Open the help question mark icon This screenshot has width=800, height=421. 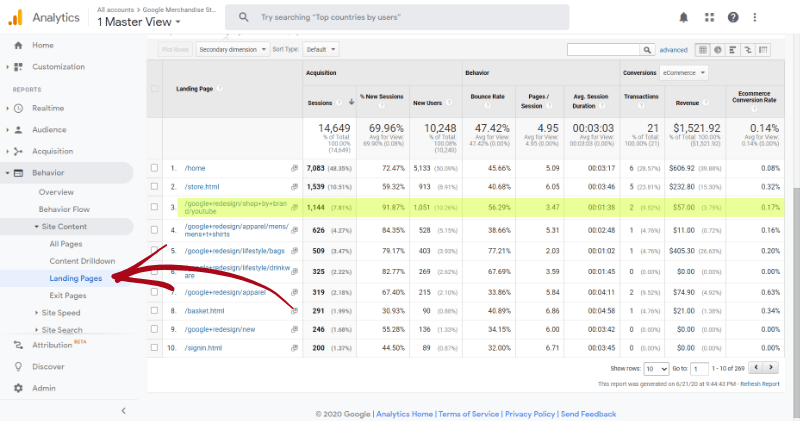[733, 17]
